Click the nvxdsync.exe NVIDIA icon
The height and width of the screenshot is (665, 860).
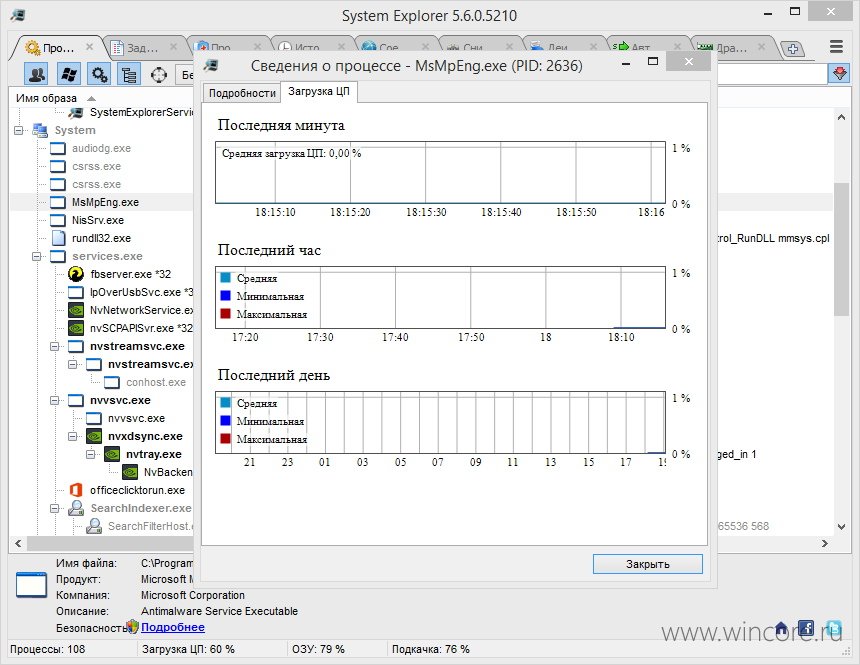coord(94,436)
